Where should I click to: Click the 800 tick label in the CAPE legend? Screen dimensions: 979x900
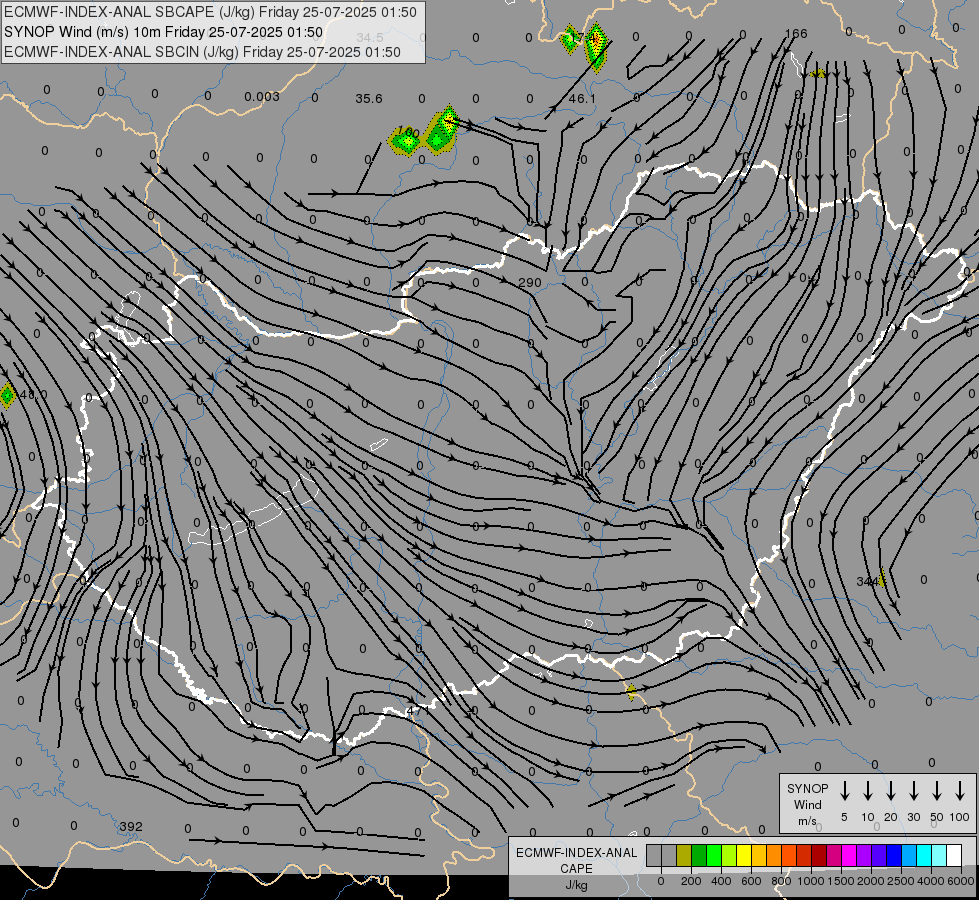[x=781, y=881]
